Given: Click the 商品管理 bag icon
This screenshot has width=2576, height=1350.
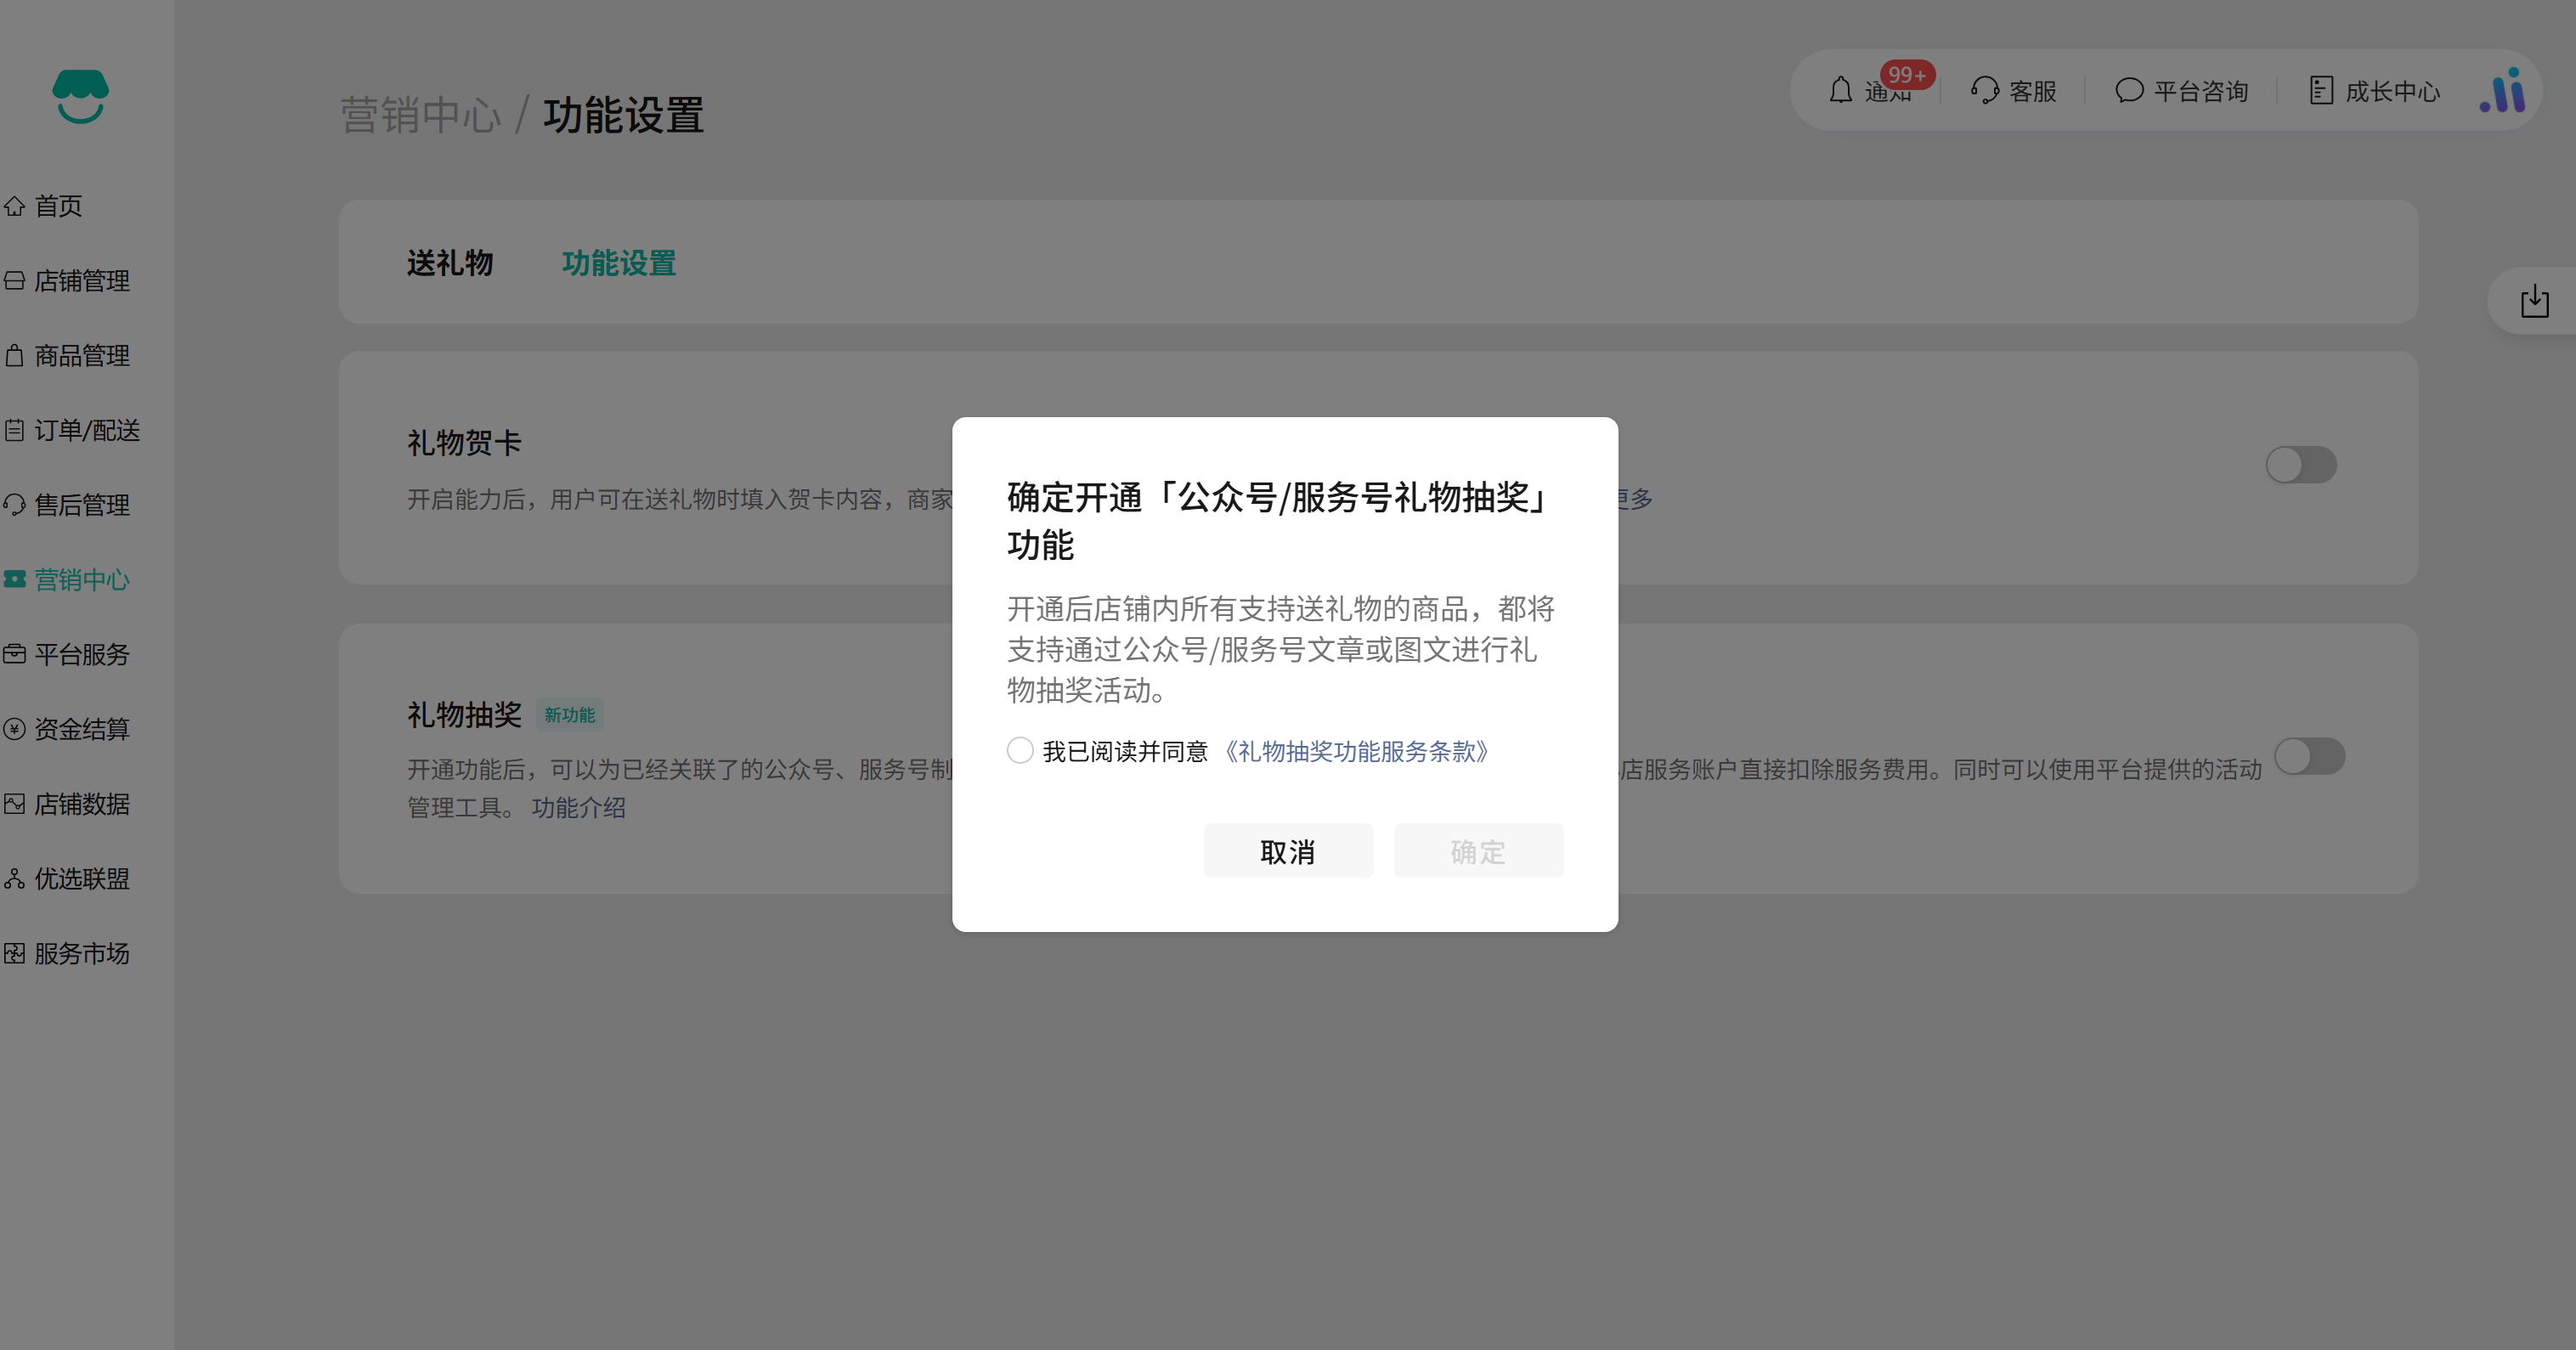Looking at the screenshot, I should point(14,356).
